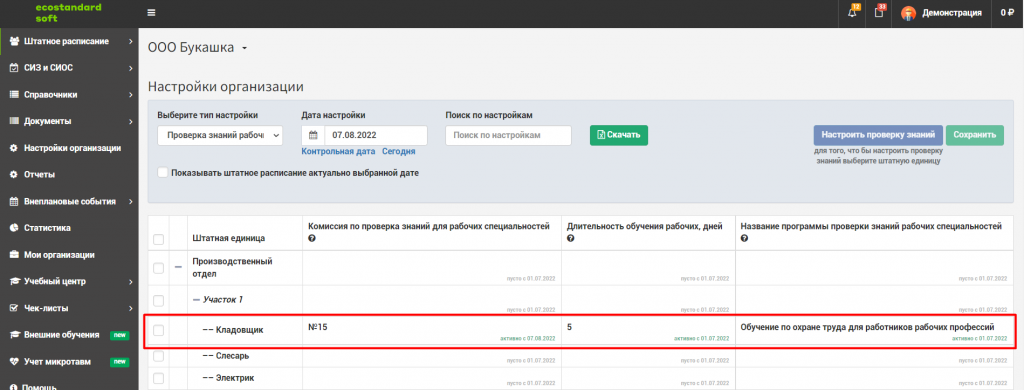The width and height of the screenshot is (1024, 390).
Task: Tick the Кладовщик row checkbox
Action: (158, 331)
